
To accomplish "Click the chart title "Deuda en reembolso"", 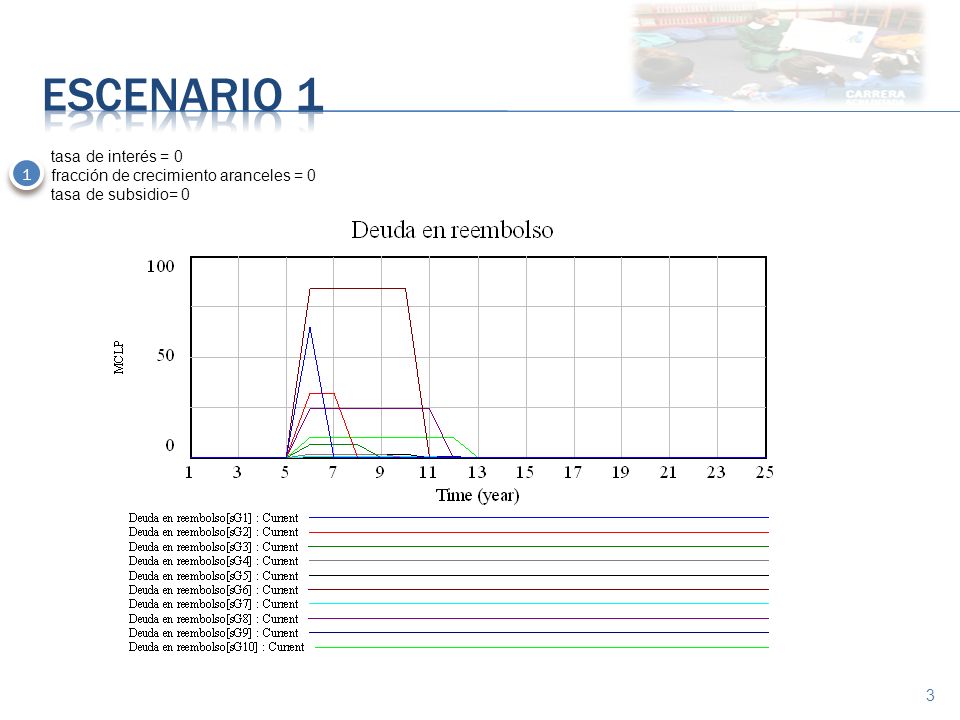I will [452, 230].
